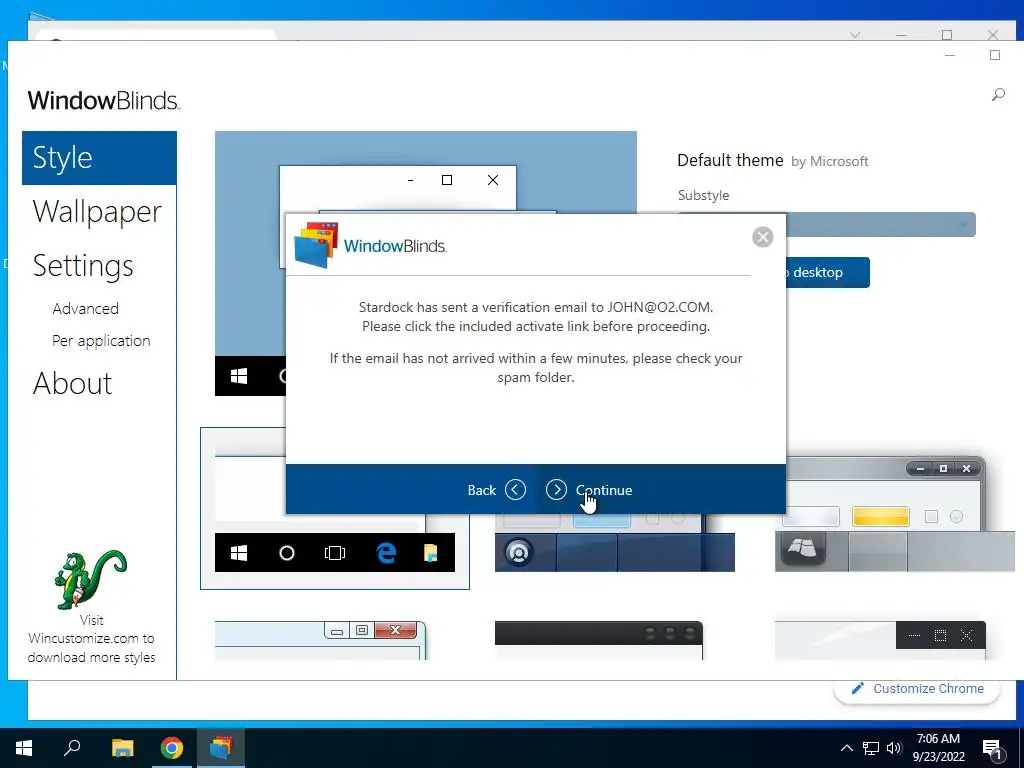Switch to Chrome on the taskbar
The image size is (1024, 768).
tap(172, 748)
